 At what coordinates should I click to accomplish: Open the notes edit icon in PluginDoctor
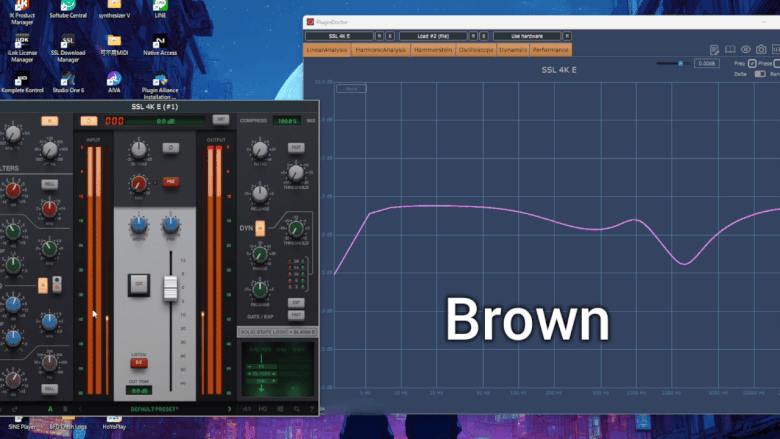pyautogui.click(x=714, y=49)
